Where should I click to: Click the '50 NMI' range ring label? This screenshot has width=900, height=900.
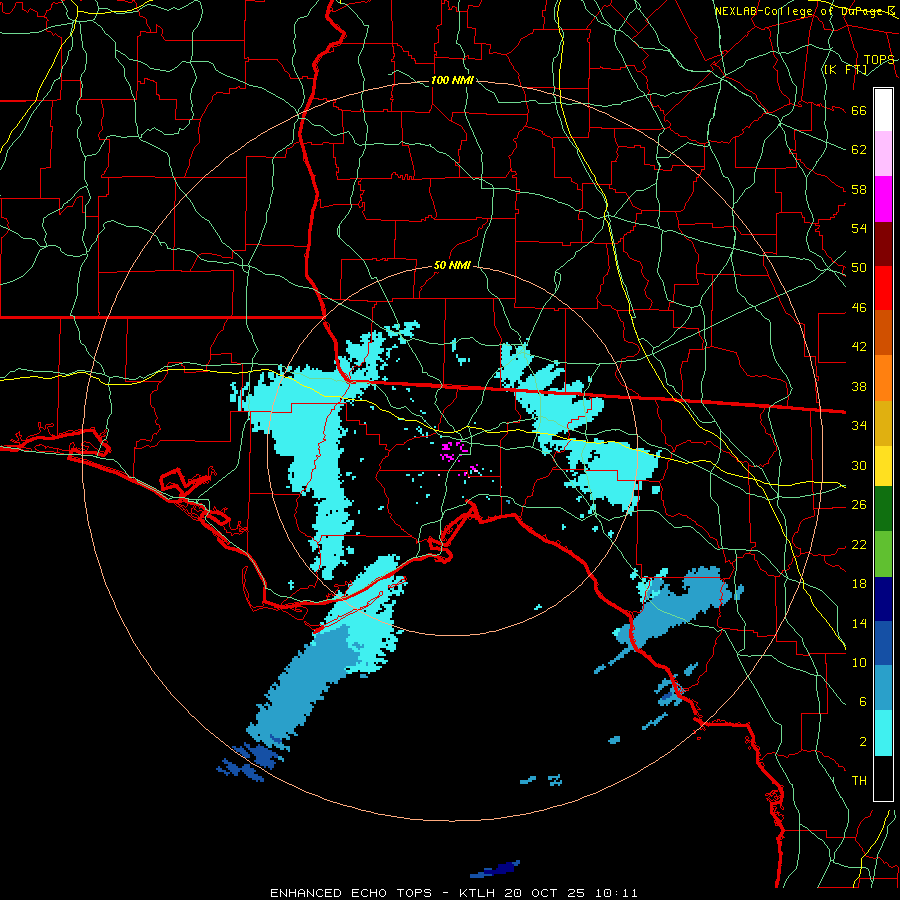(452, 265)
